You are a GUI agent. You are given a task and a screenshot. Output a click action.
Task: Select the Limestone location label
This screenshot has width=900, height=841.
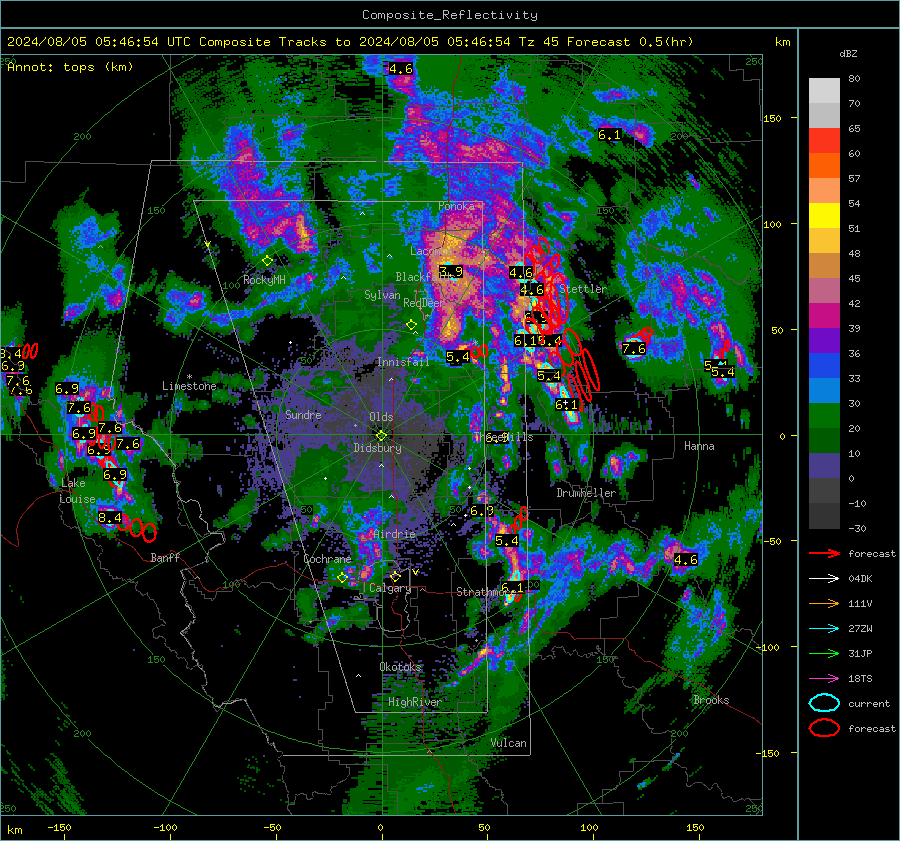pos(189,386)
